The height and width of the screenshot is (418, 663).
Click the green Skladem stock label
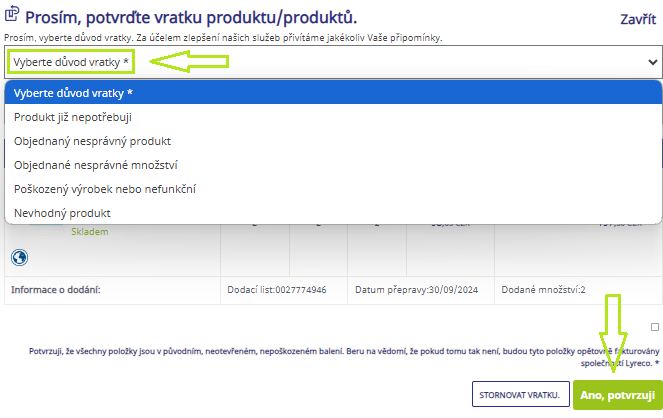tap(89, 232)
